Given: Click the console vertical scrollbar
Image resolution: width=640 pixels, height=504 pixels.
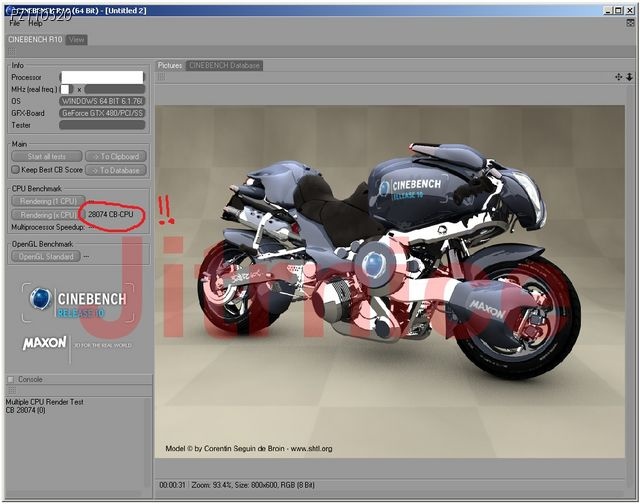Looking at the screenshot, I should click(x=148, y=443).
